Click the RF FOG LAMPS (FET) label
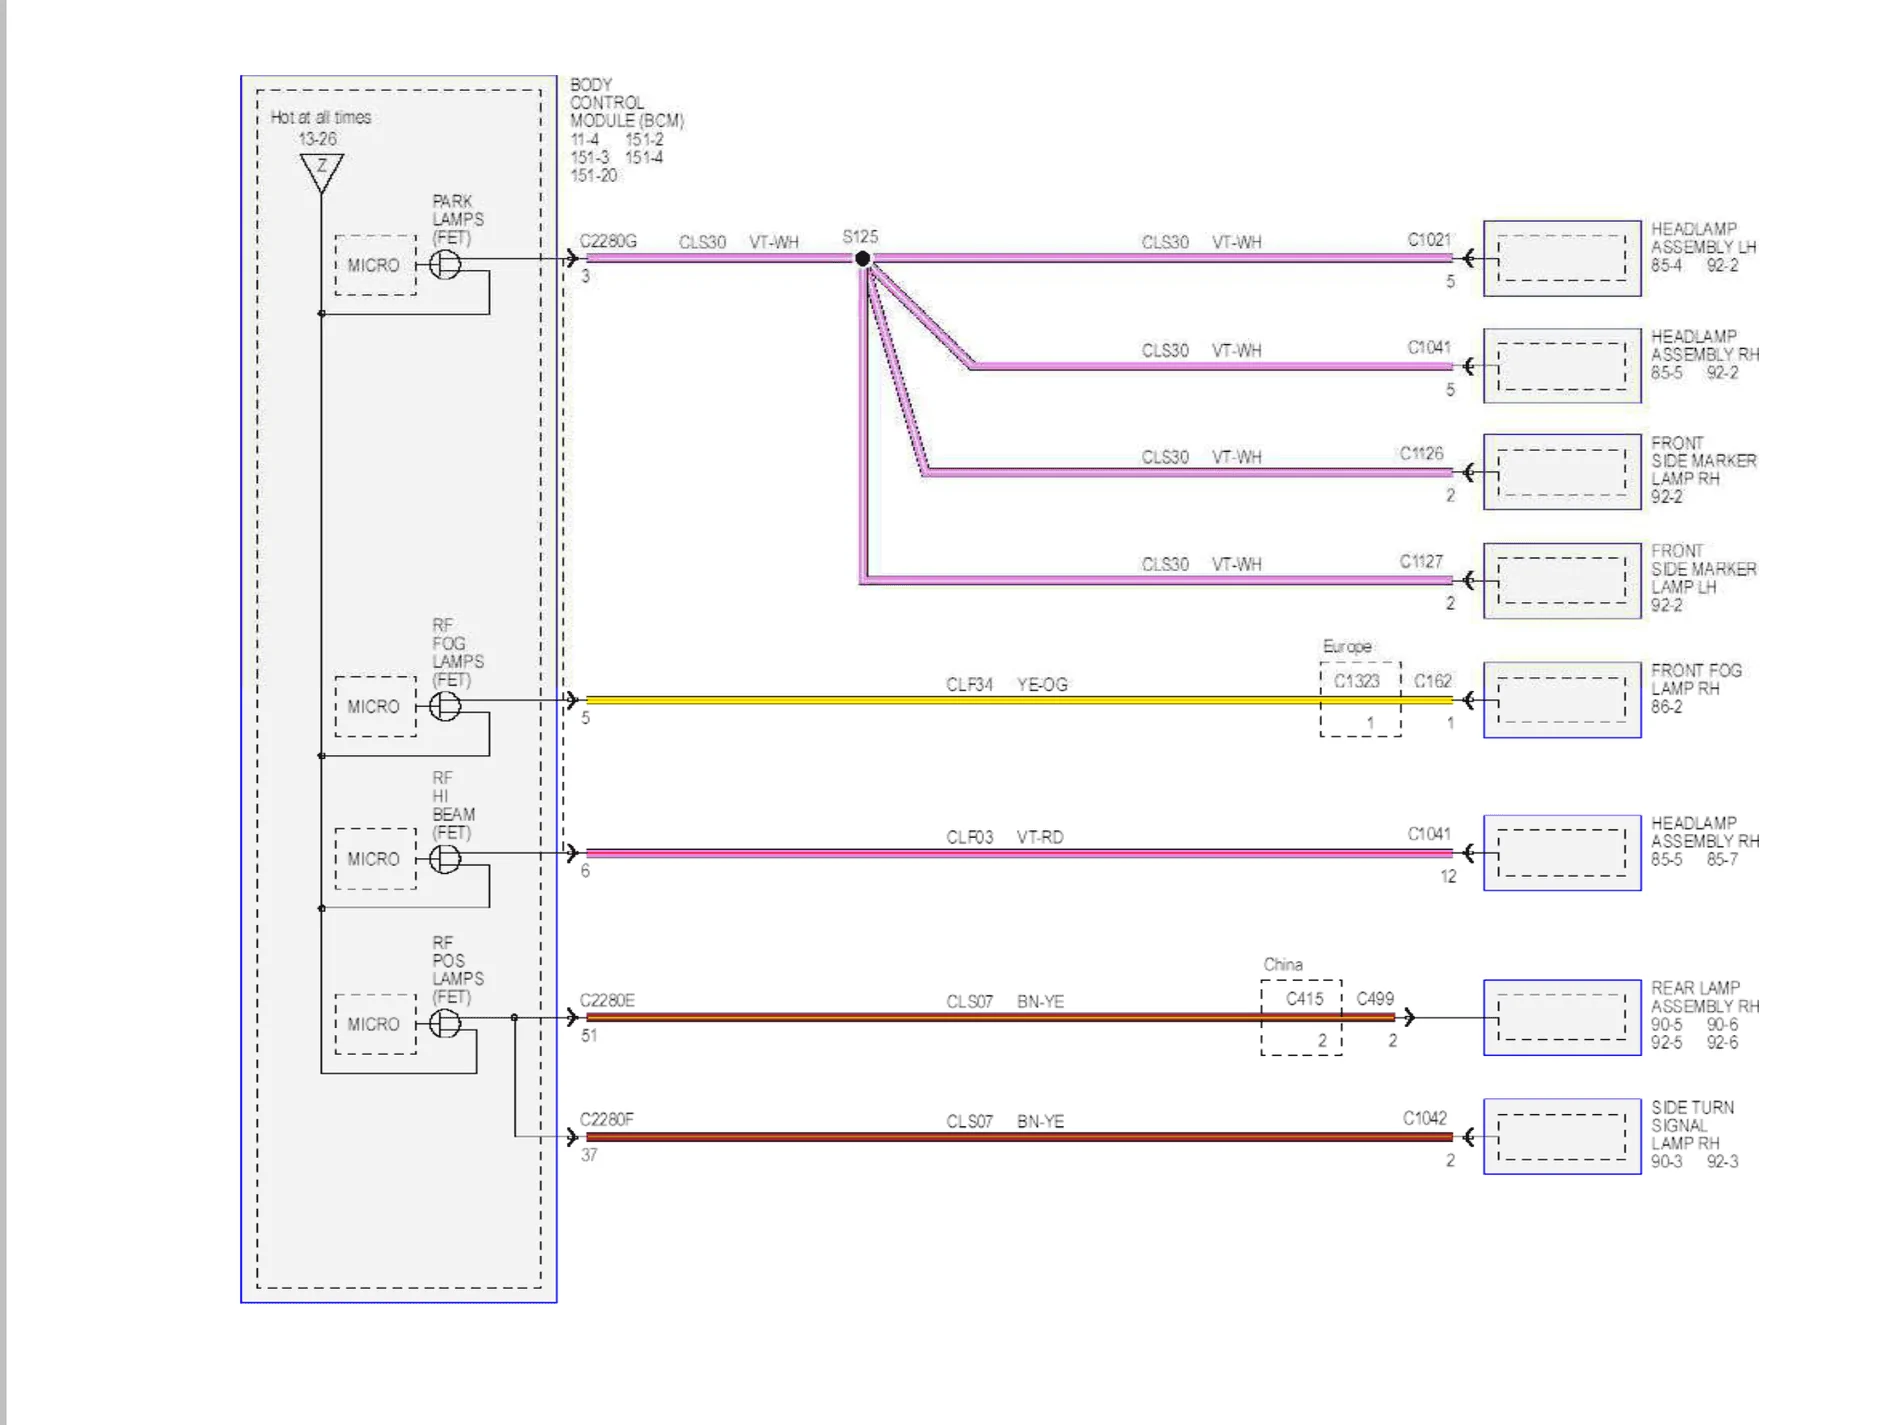 [x=458, y=653]
